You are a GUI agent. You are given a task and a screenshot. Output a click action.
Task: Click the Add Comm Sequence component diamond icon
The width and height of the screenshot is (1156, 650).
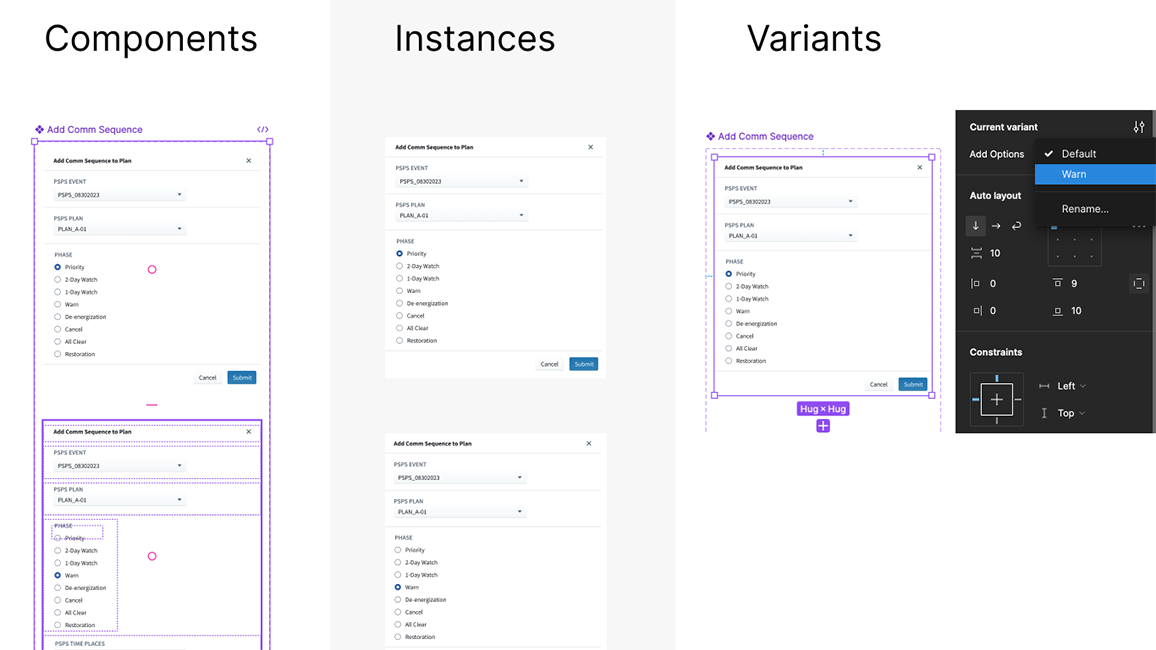tap(39, 129)
